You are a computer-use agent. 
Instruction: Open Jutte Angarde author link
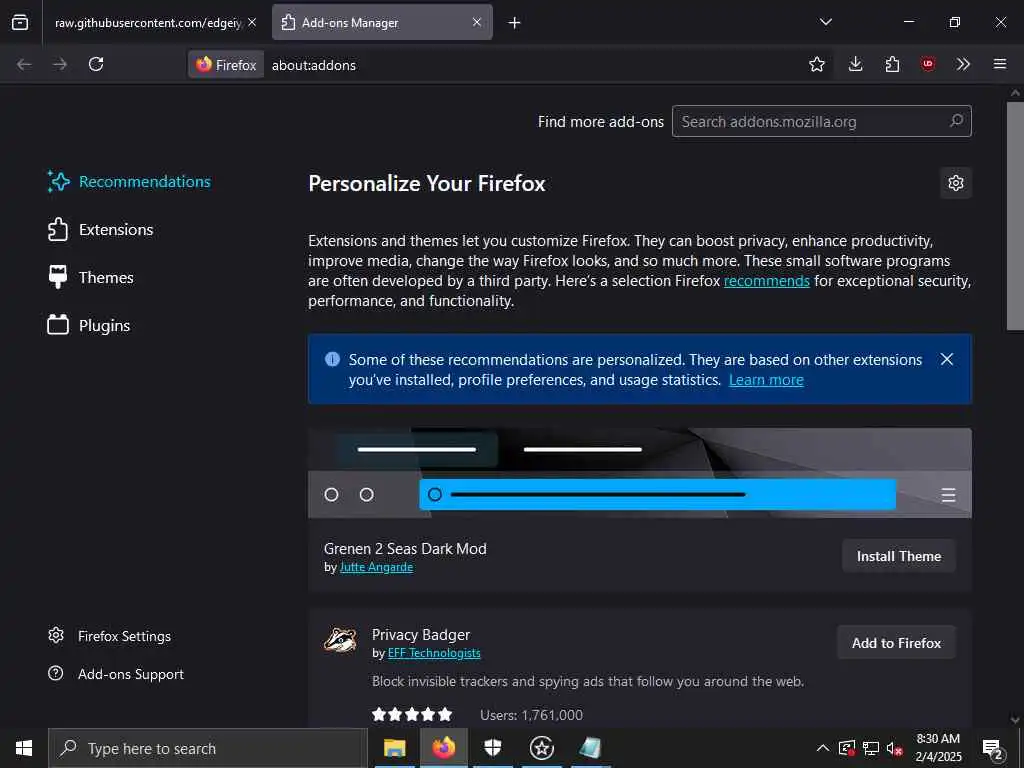point(376,567)
